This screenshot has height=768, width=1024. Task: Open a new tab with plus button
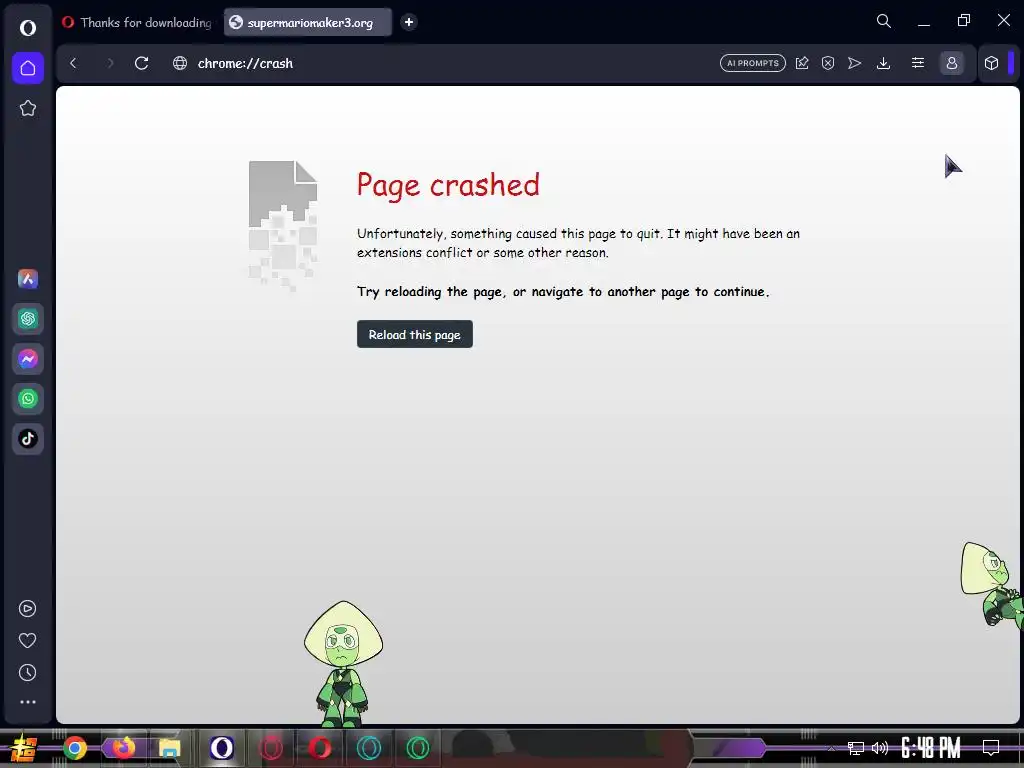[409, 22]
